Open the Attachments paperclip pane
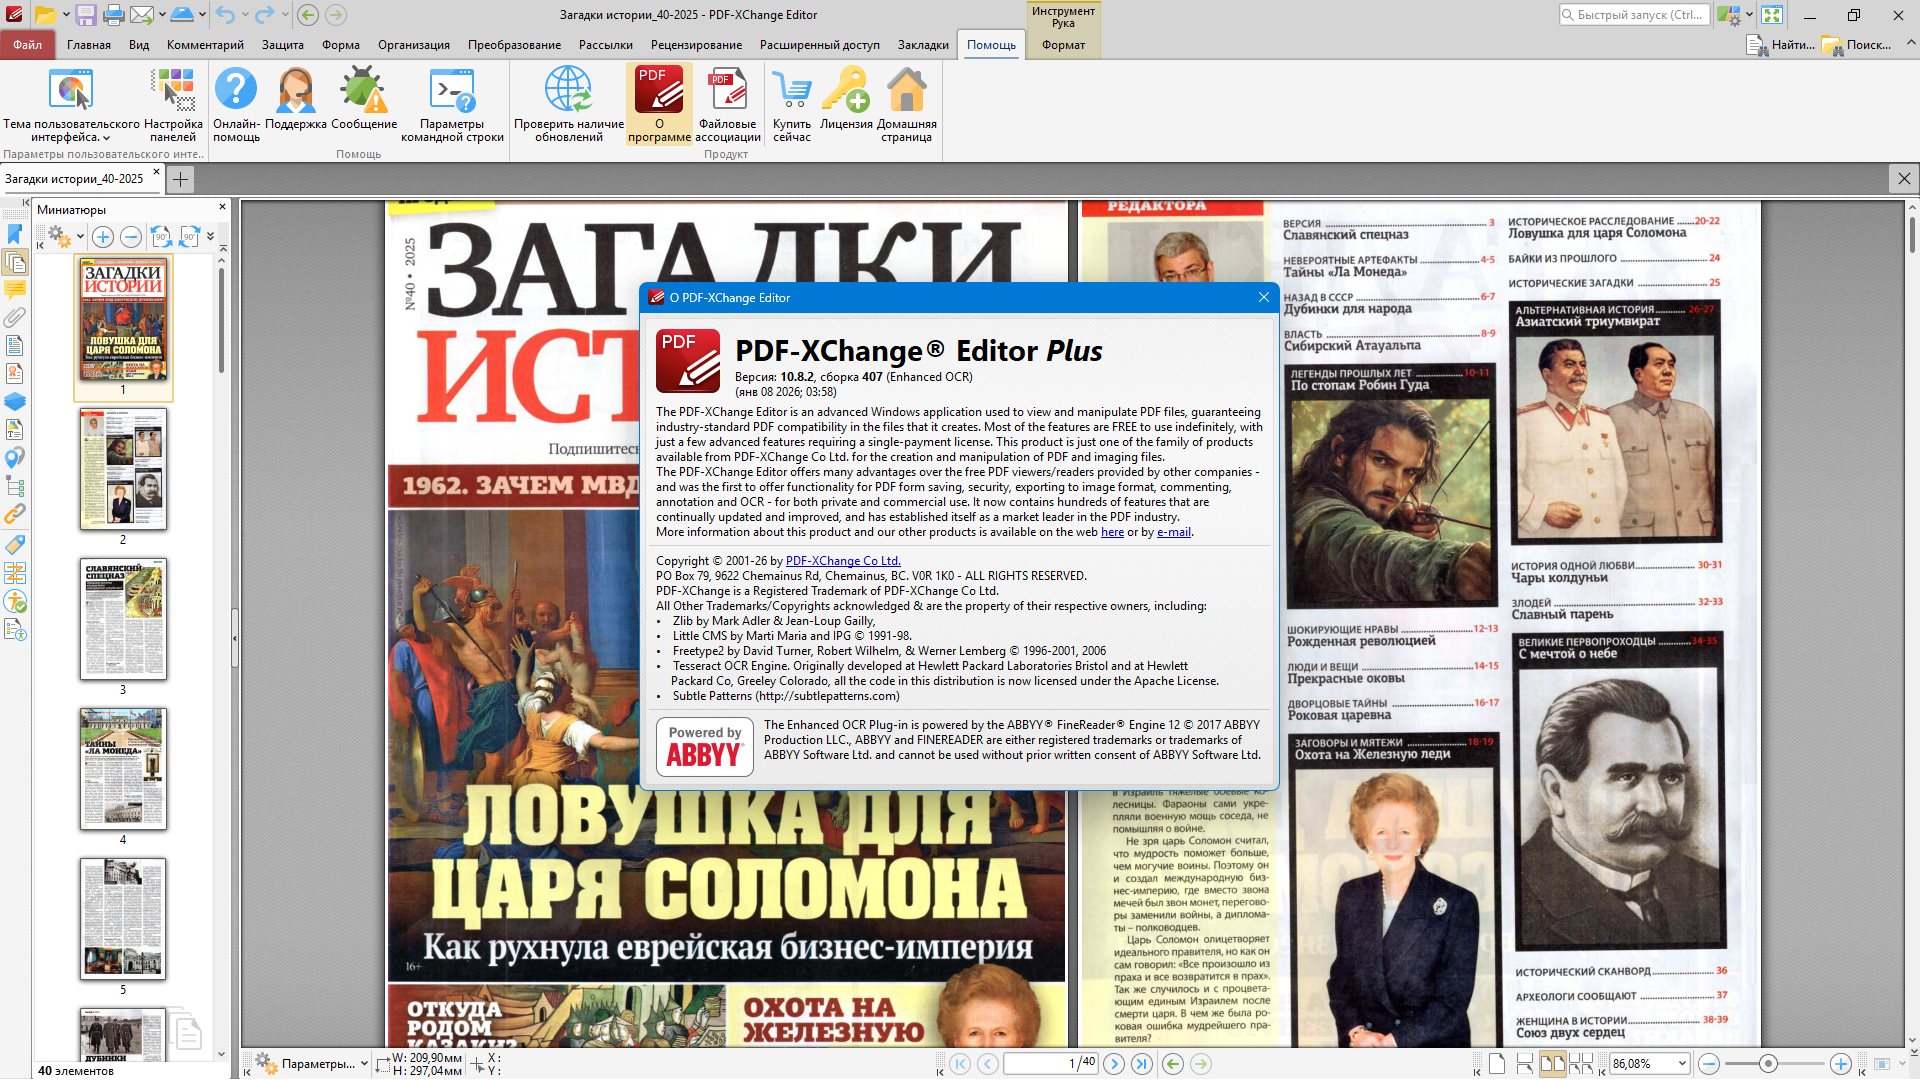The width and height of the screenshot is (1920, 1080). [14, 318]
